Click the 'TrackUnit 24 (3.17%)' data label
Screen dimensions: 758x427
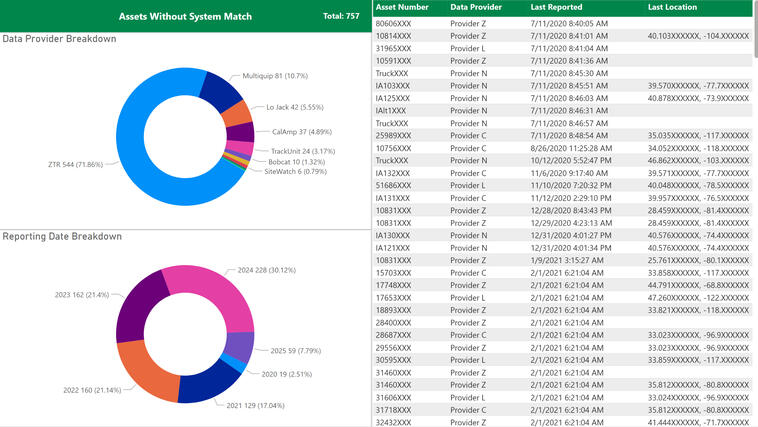(303, 151)
